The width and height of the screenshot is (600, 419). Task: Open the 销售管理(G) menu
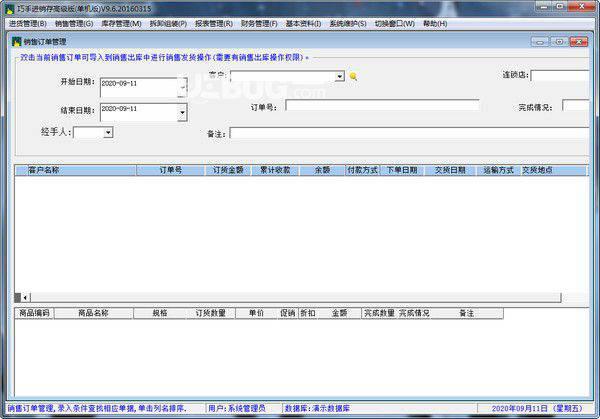[74, 24]
